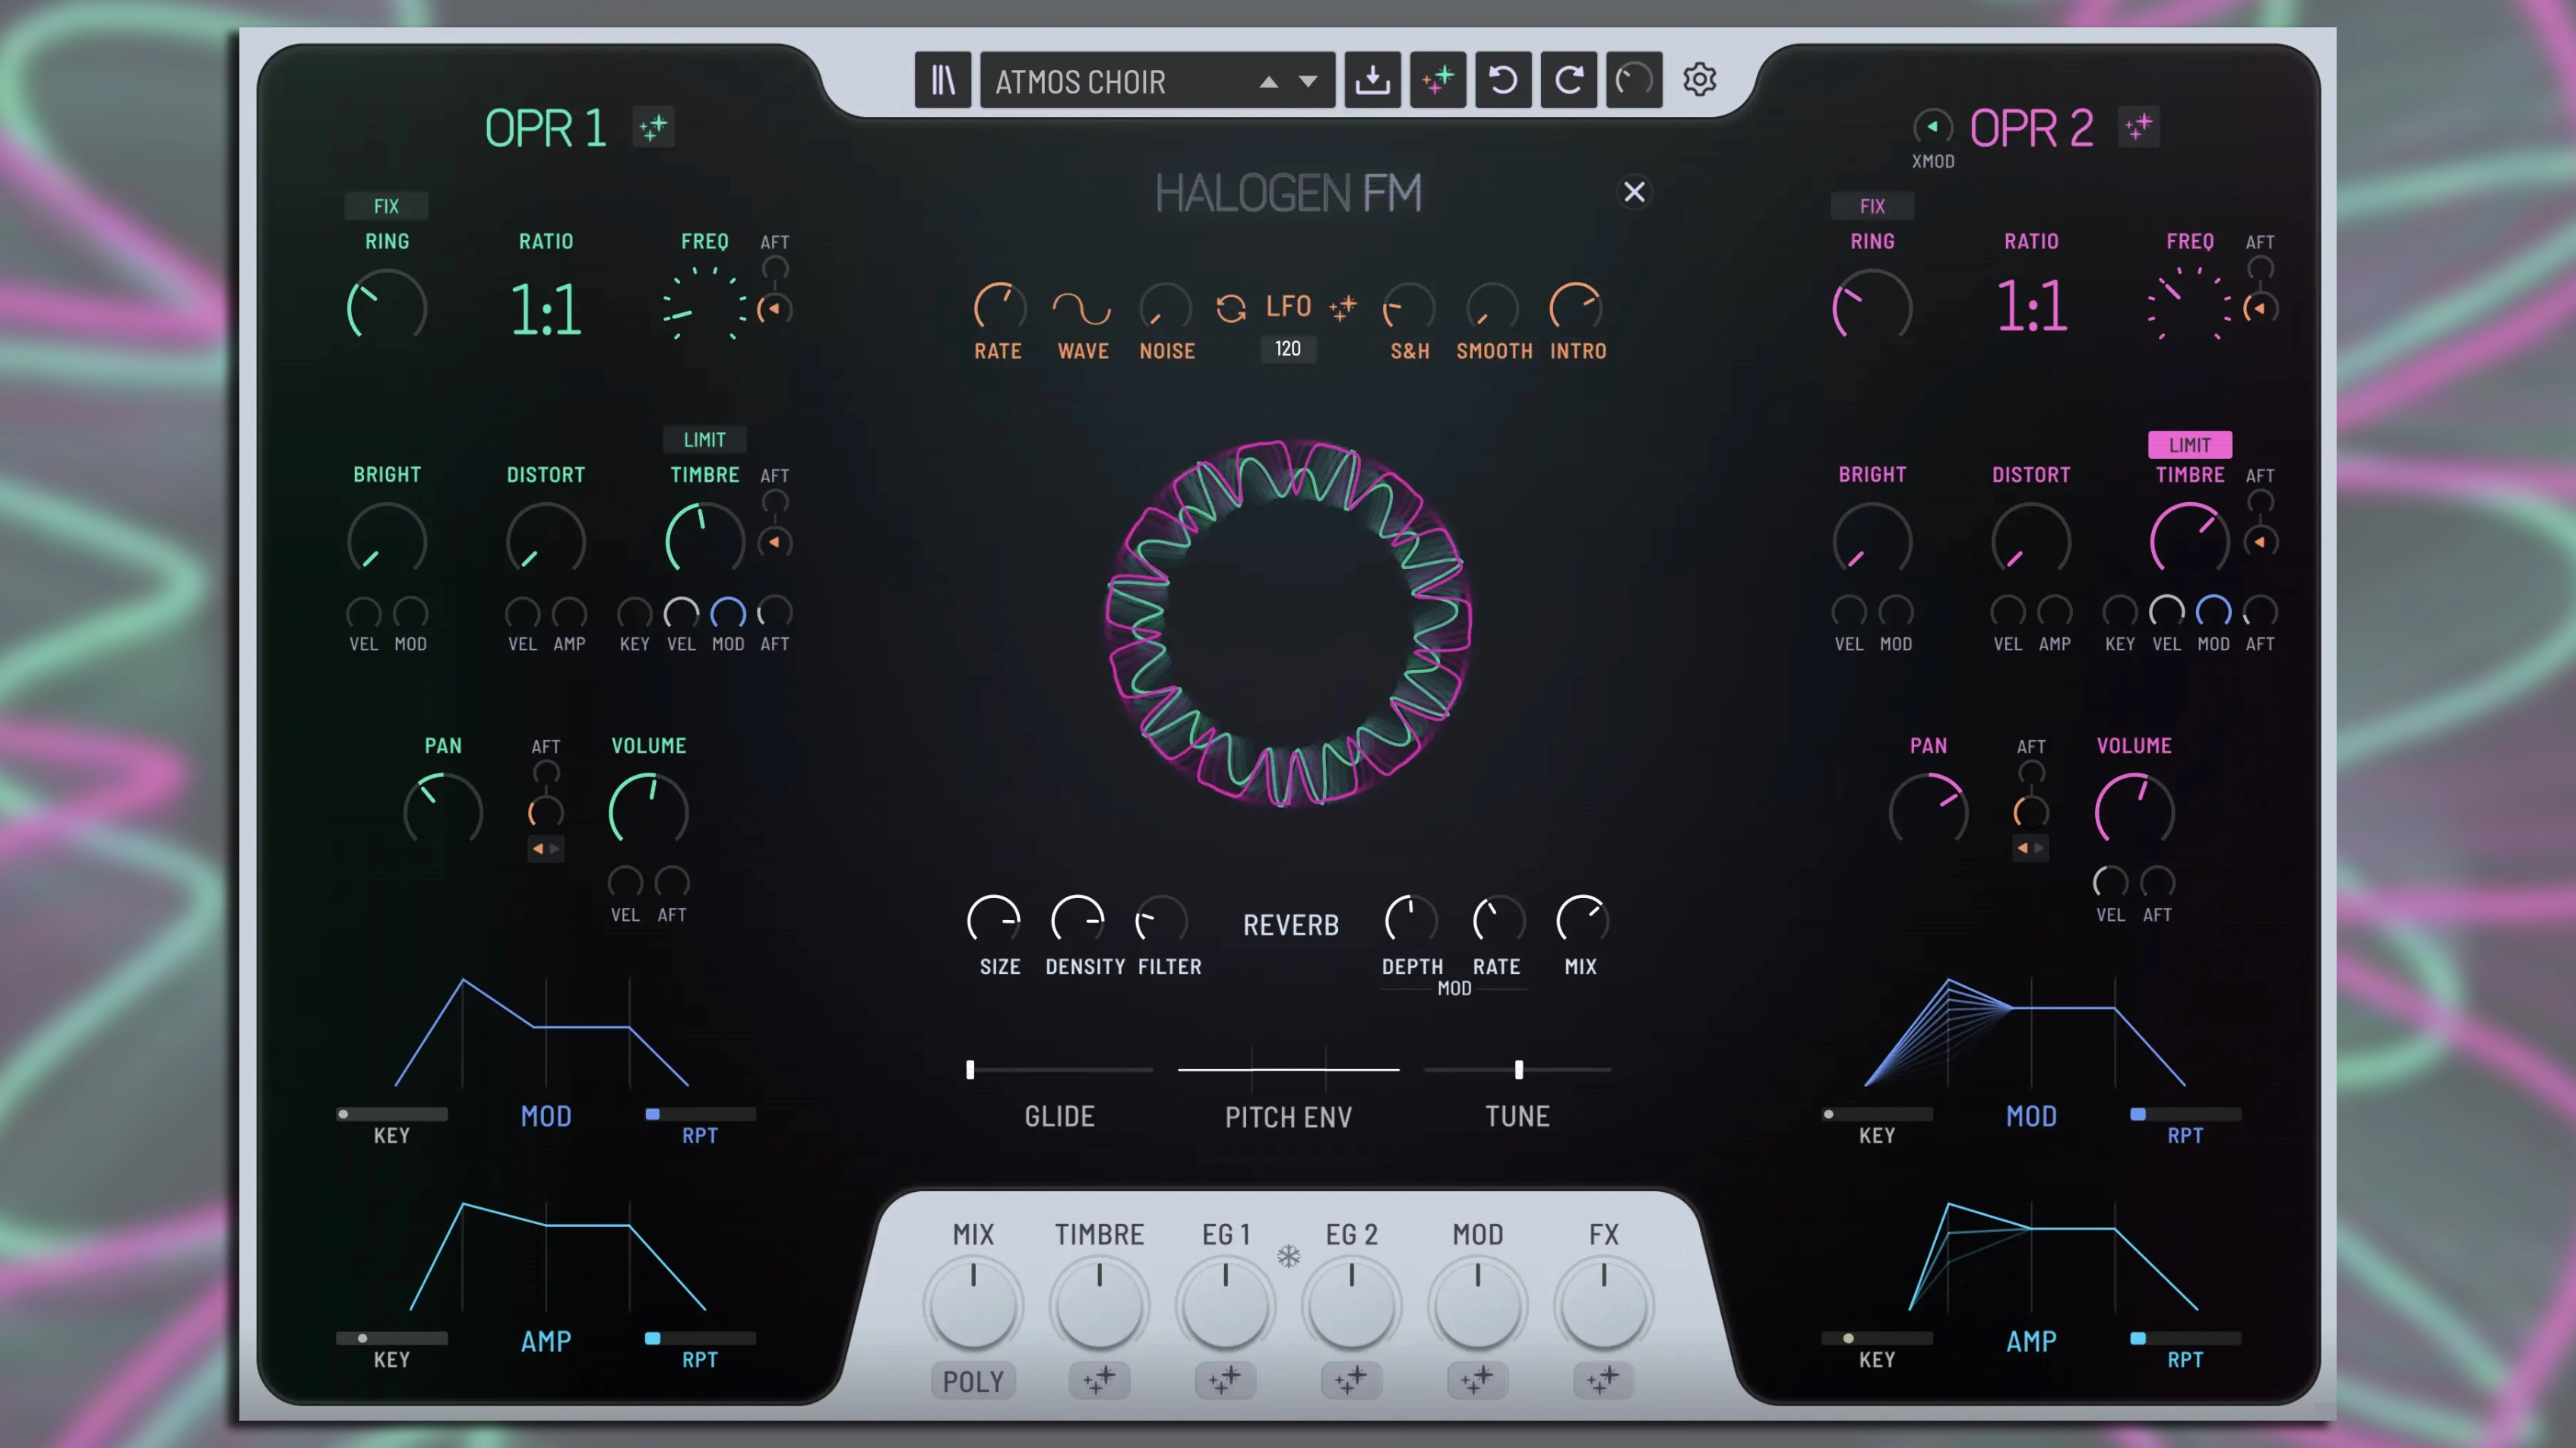The height and width of the screenshot is (1448, 2576).
Task: Select previous preset with up arrow
Action: tap(1268, 82)
